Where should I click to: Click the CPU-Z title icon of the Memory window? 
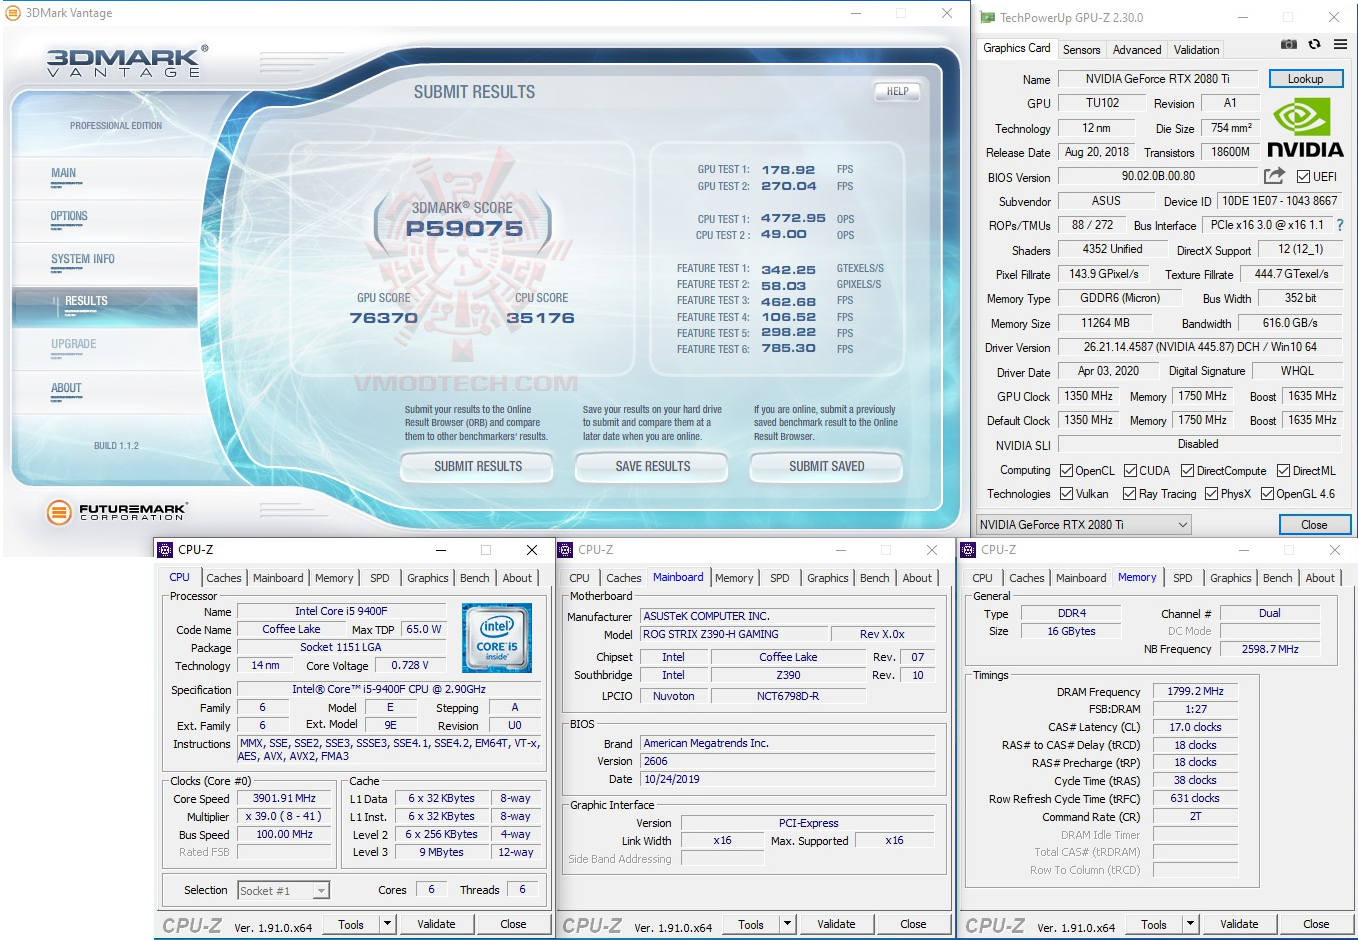click(969, 550)
